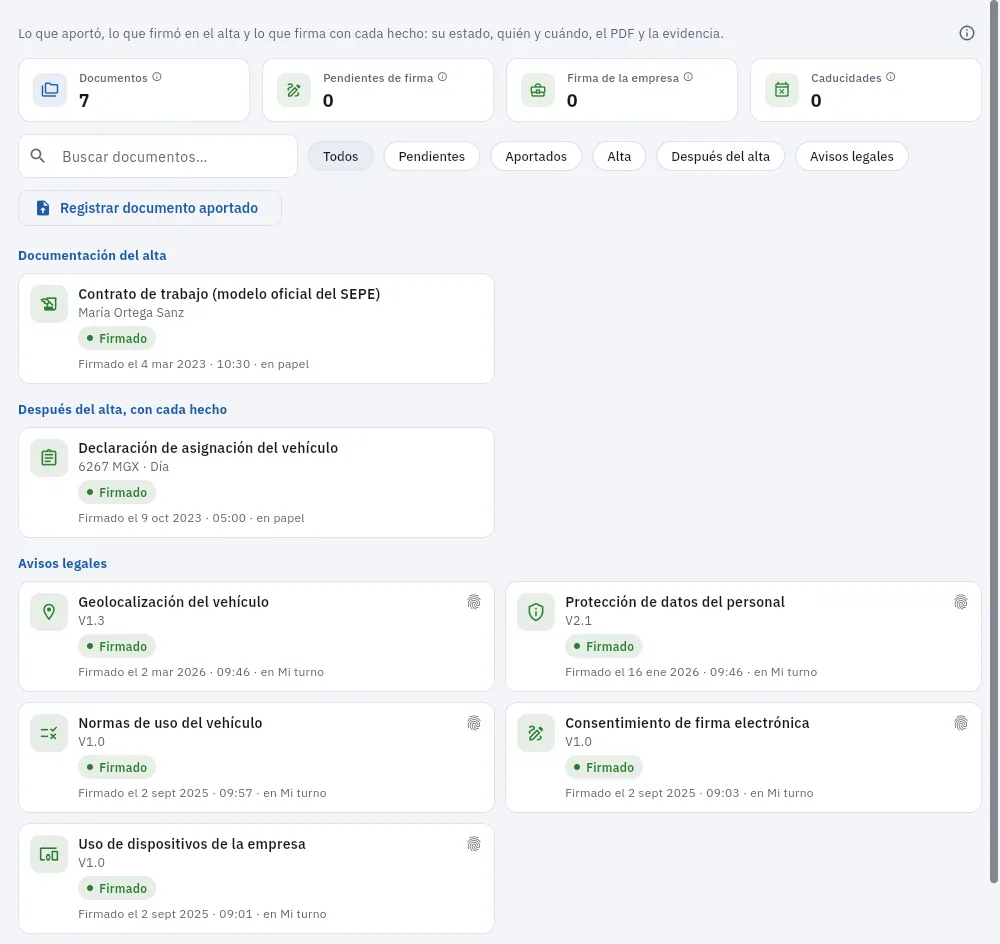This screenshot has width=1000, height=944.
Task: Select the Todos filter chip
Action: click(x=341, y=156)
